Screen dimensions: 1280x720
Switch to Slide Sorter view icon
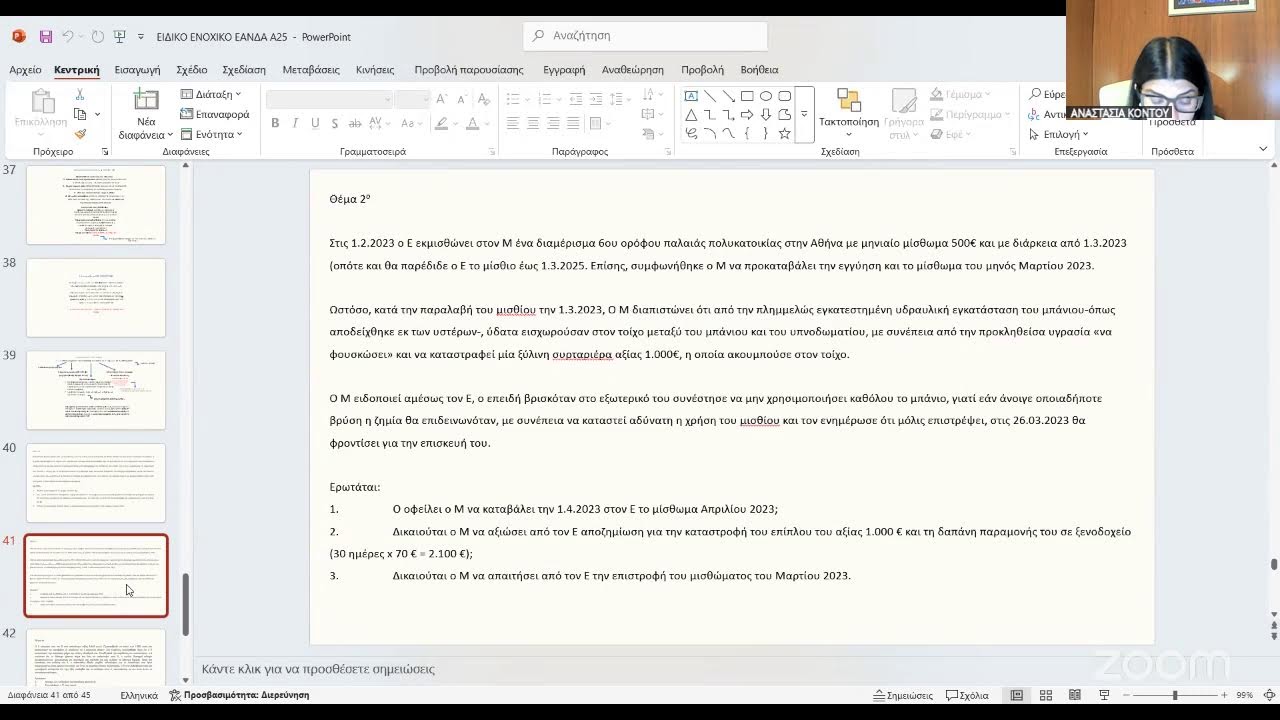click(1046, 695)
